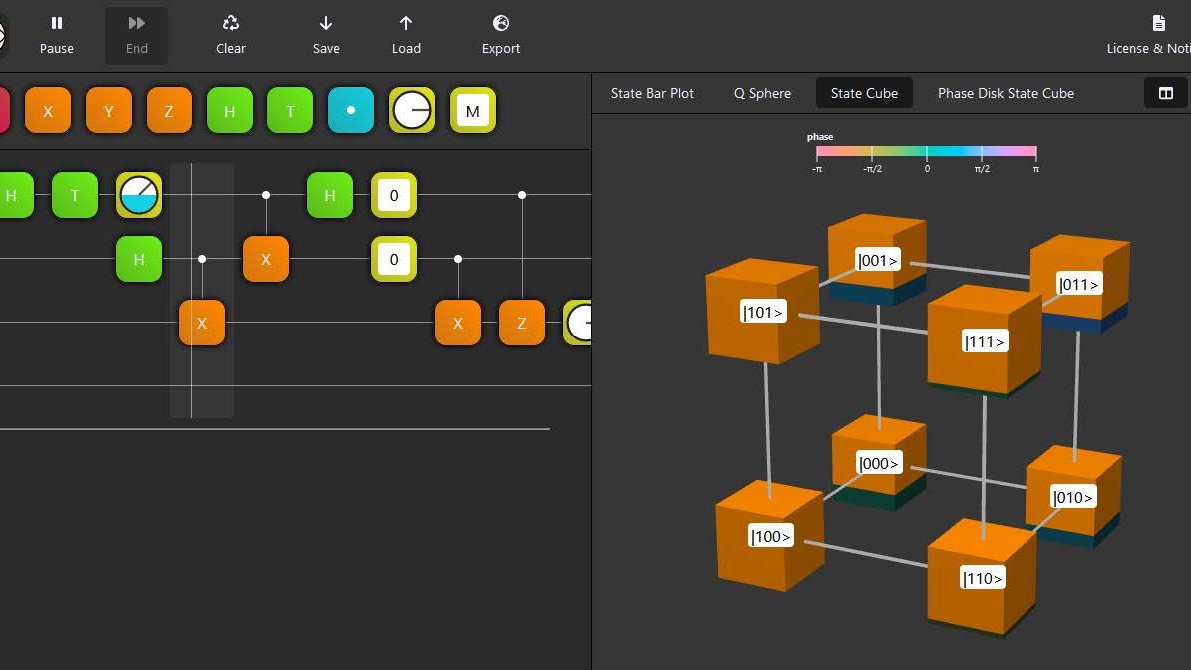
Task: Switch to State Bar Plot tab
Action: (x=652, y=93)
